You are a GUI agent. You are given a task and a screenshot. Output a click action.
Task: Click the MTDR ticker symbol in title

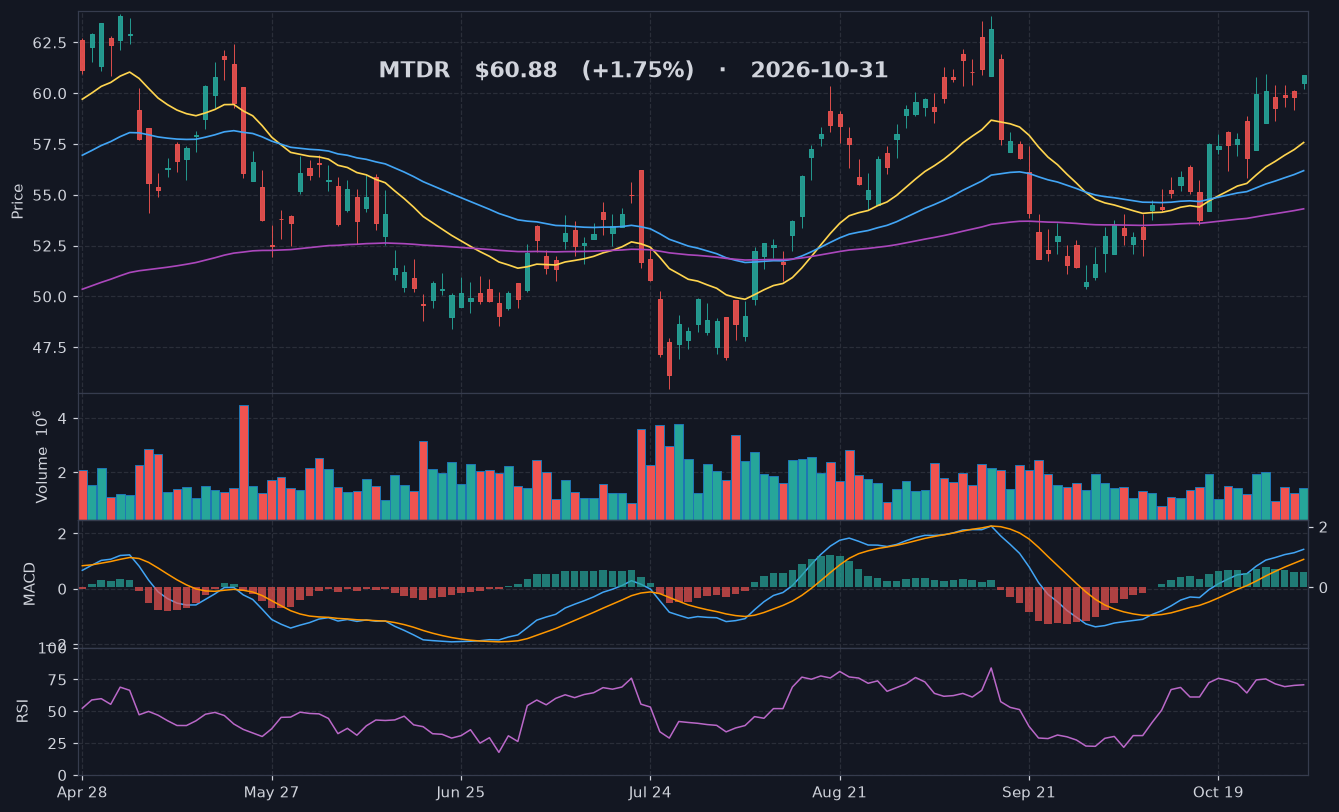pos(413,71)
